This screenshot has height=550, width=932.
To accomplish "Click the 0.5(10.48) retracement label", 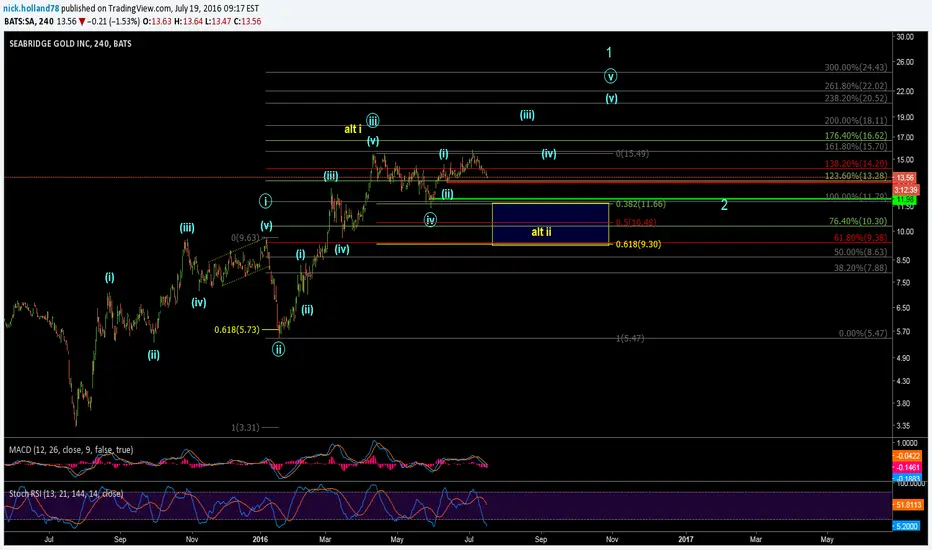I will click(635, 222).
